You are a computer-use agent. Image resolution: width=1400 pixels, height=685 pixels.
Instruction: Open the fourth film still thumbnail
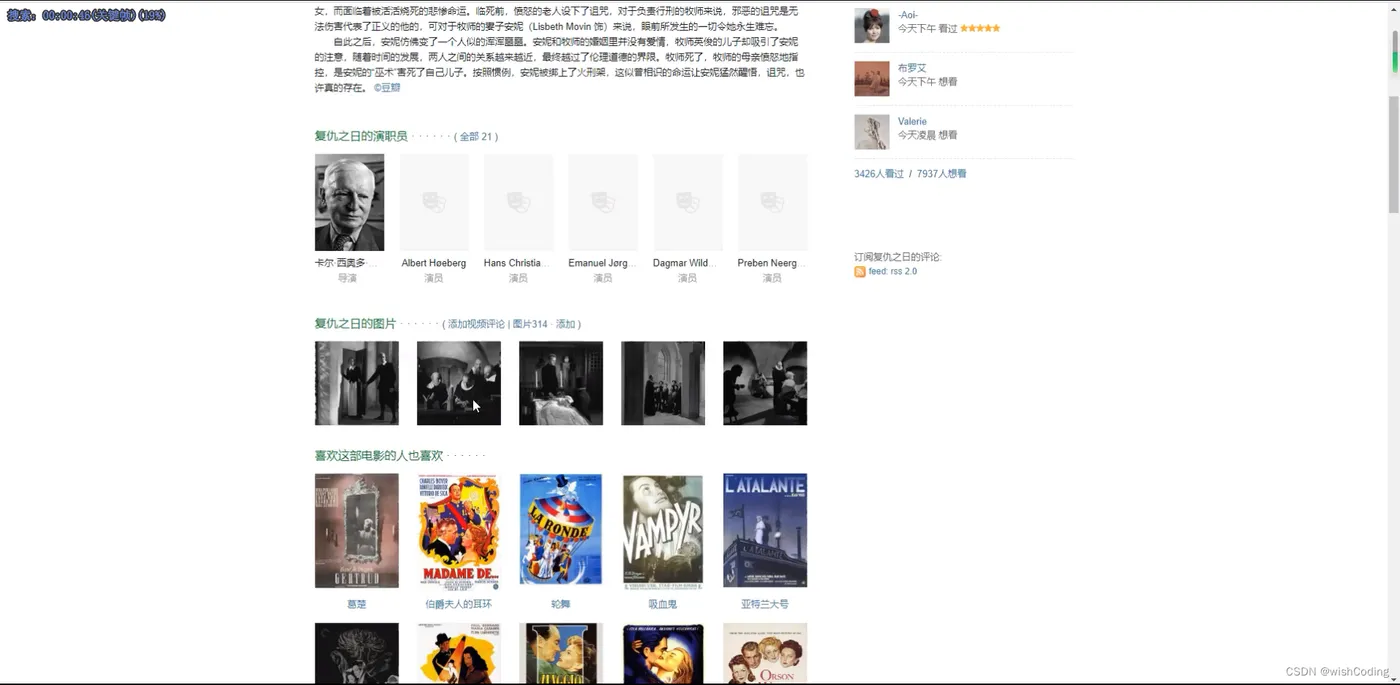tap(662, 383)
